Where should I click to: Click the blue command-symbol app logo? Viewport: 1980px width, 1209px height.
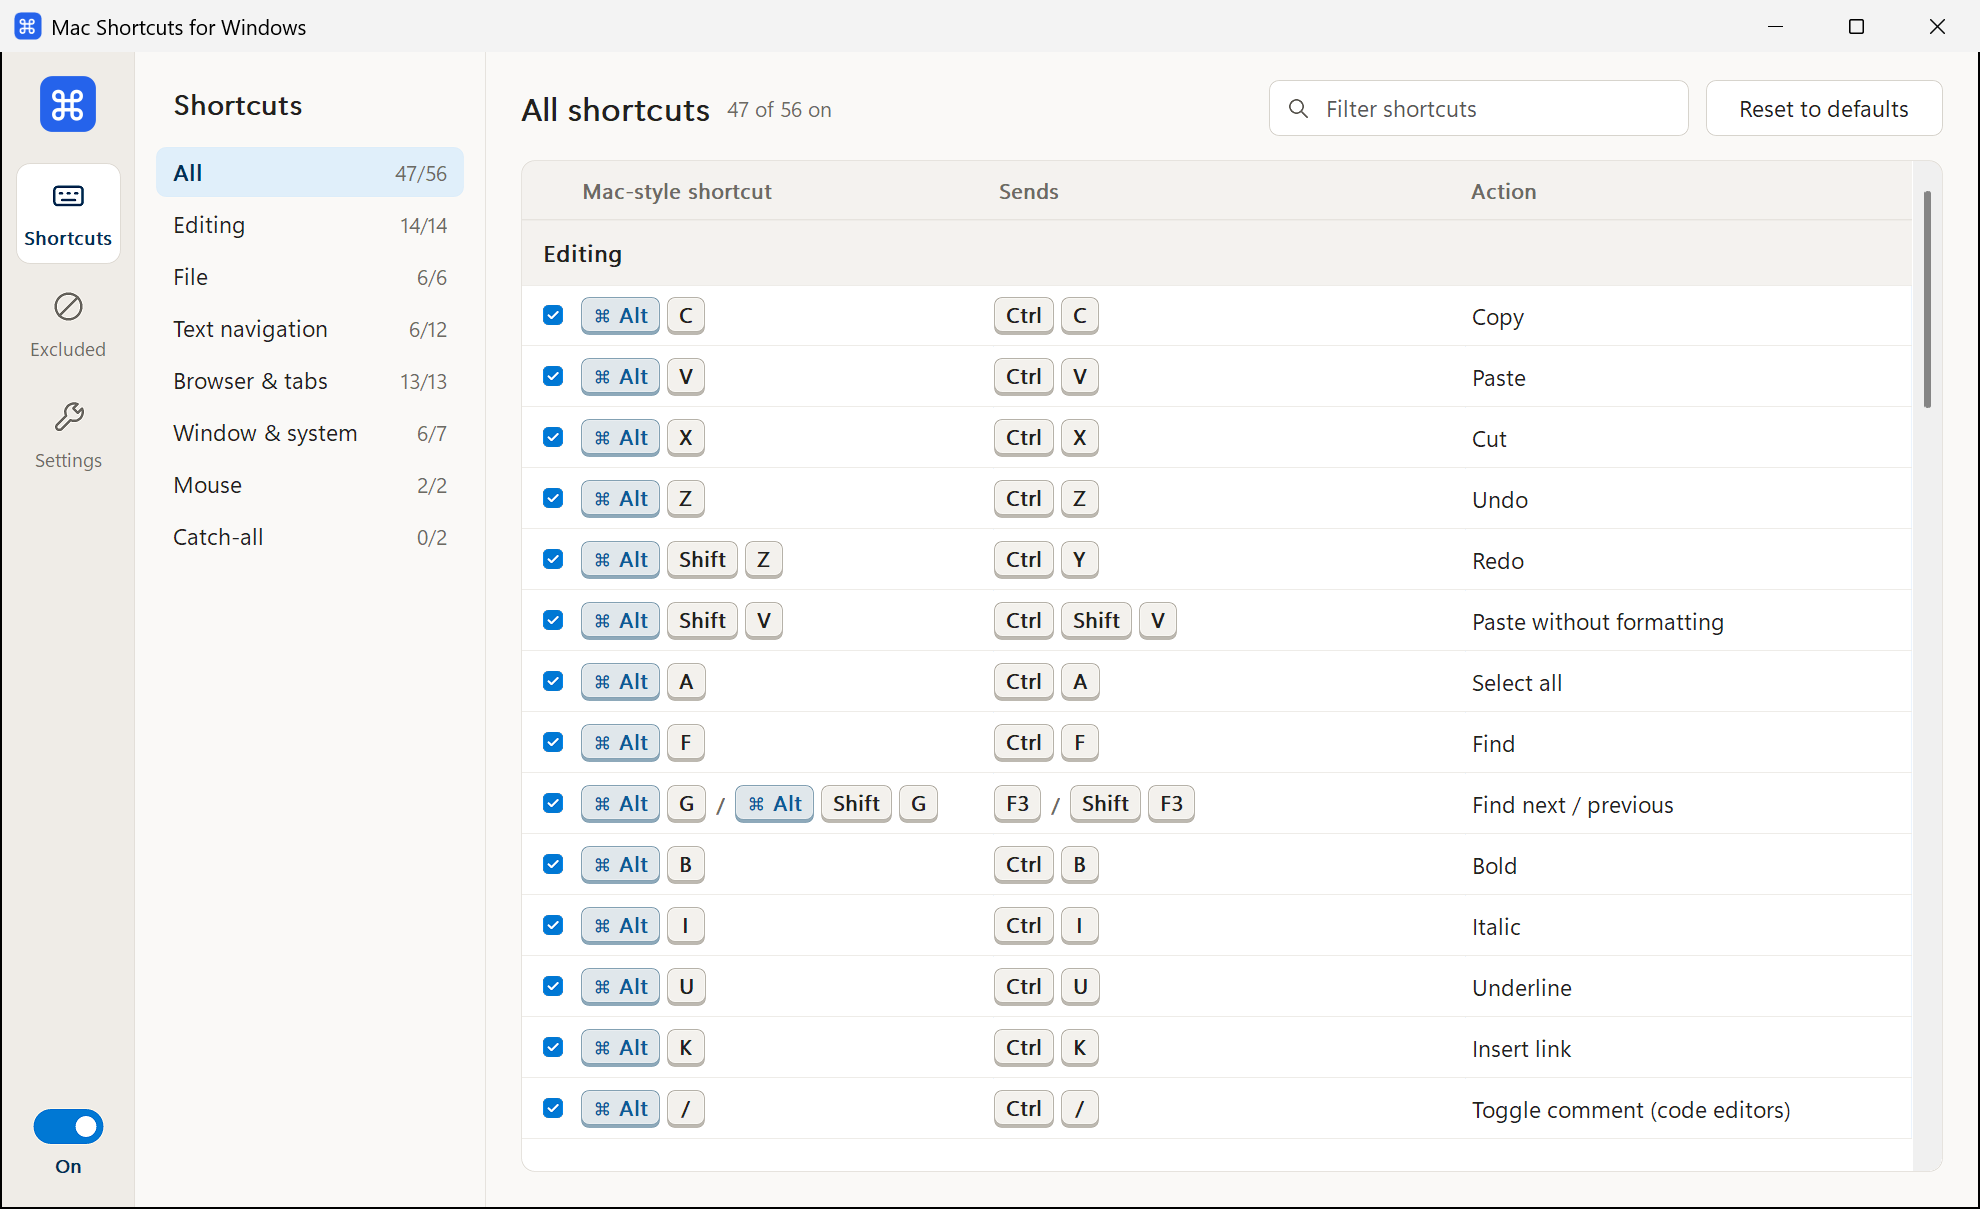(x=68, y=104)
